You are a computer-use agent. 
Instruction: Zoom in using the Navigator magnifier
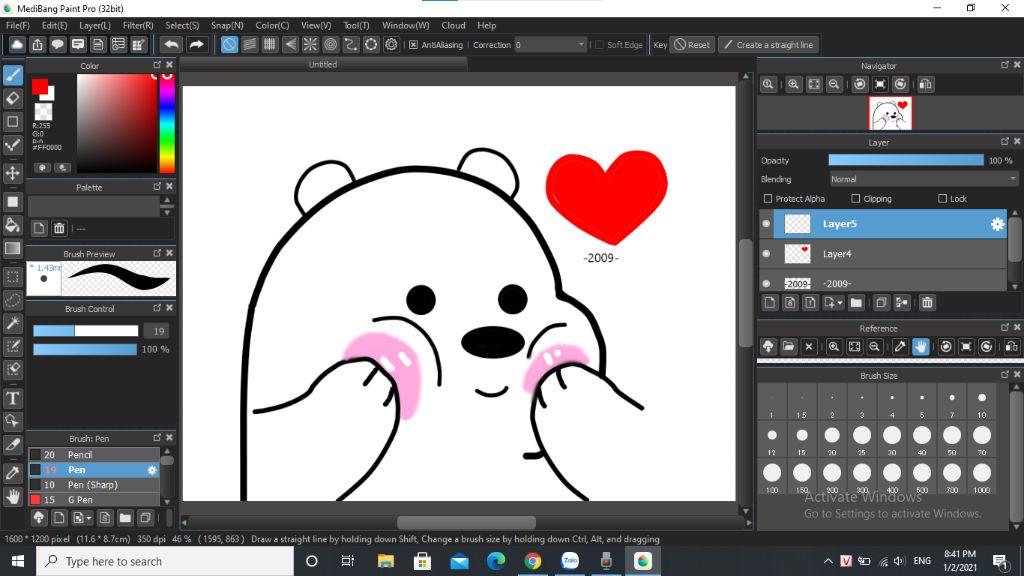click(x=793, y=85)
